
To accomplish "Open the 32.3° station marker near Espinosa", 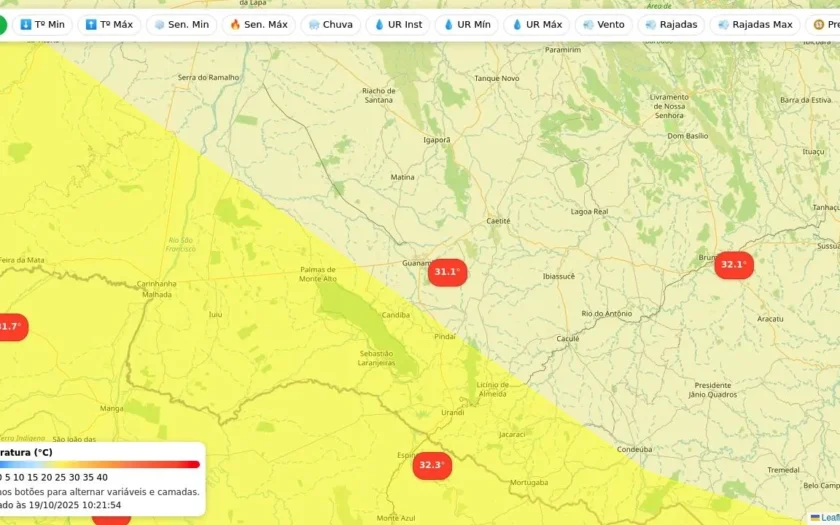I will pyautogui.click(x=432, y=465).
